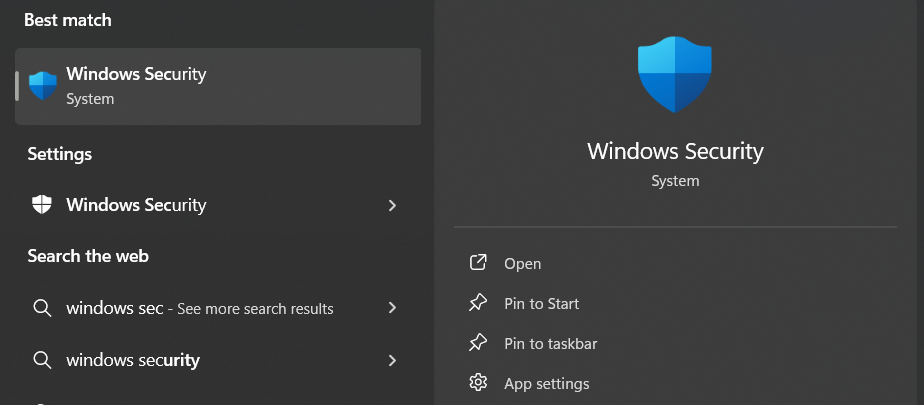Click the pin icon beside Pin to Start

coord(478,303)
